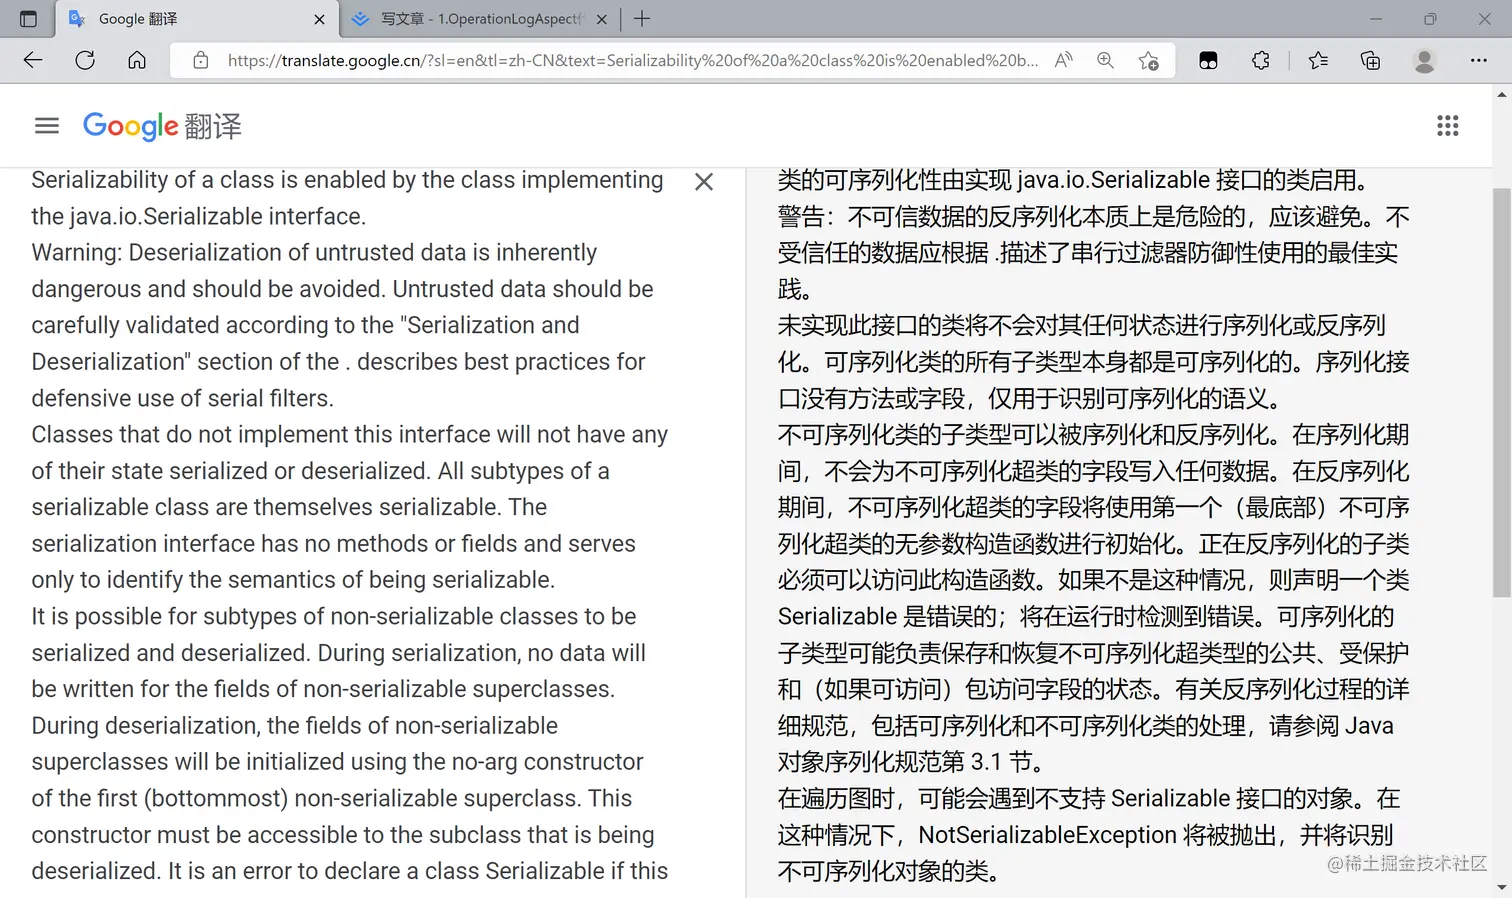Image resolution: width=1512 pixels, height=898 pixels.
Task: Go back to previous page
Action: pos(33,61)
